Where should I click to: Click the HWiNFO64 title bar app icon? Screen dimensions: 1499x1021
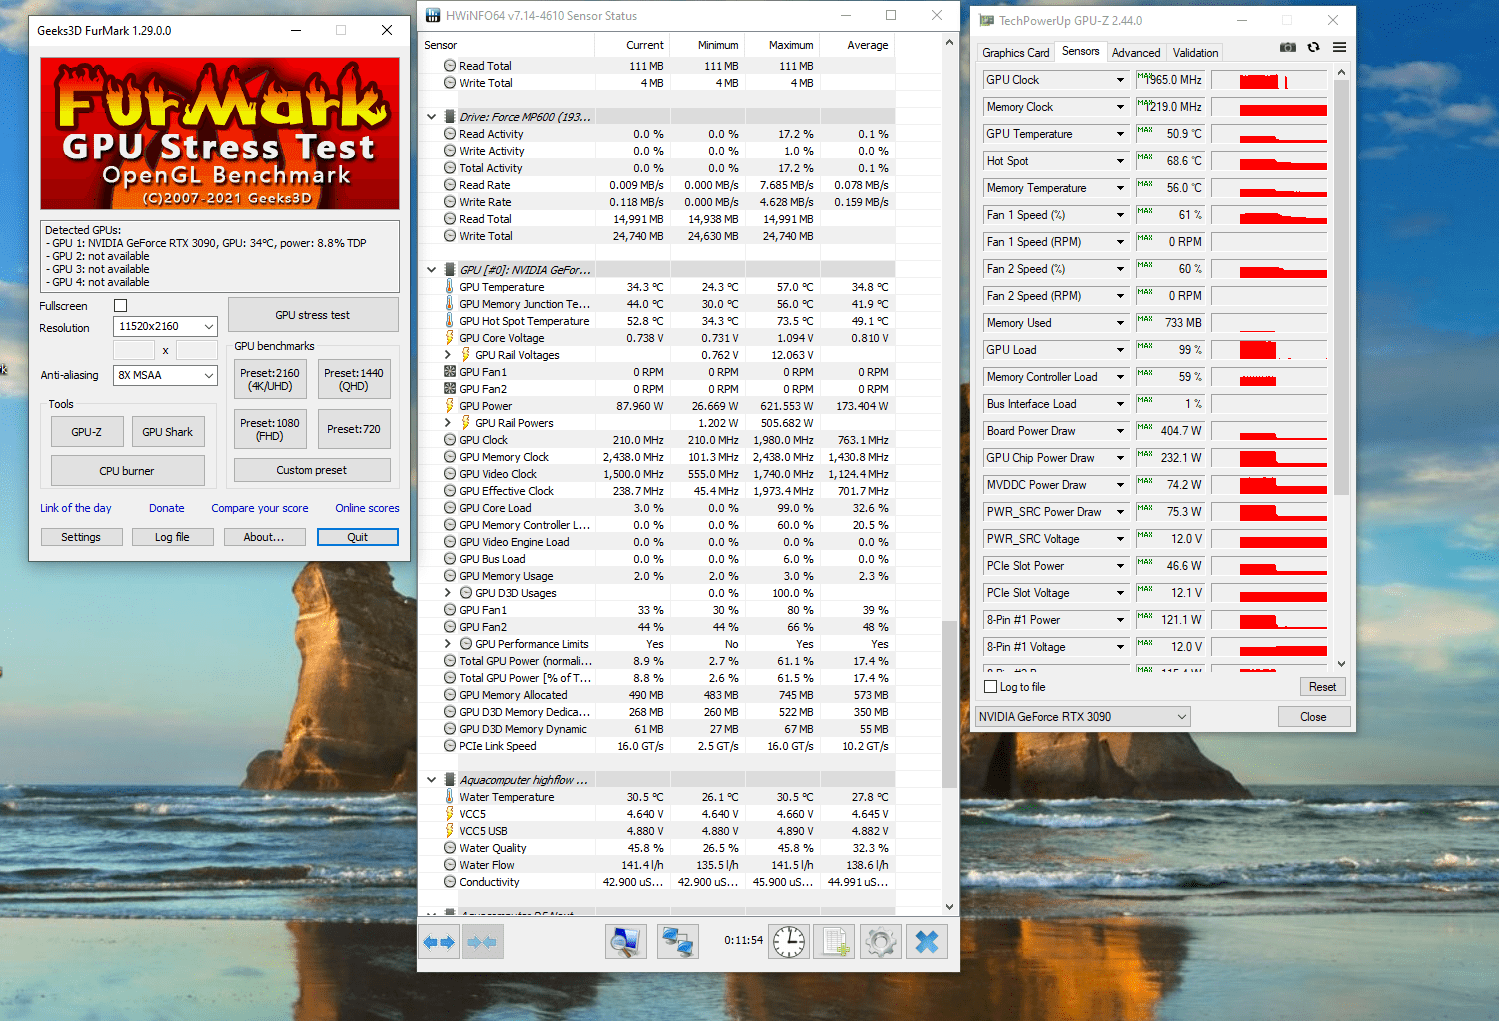pos(433,15)
